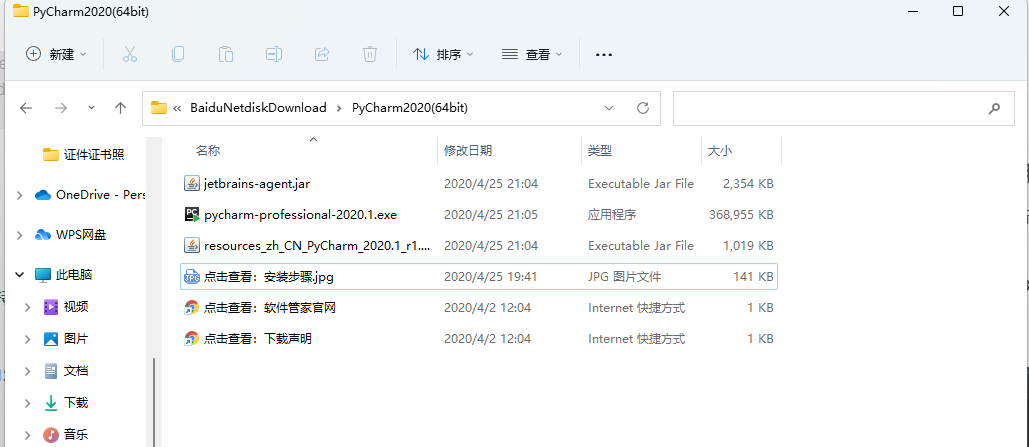Select the 下载声明 shortcut icon

coord(191,339)
